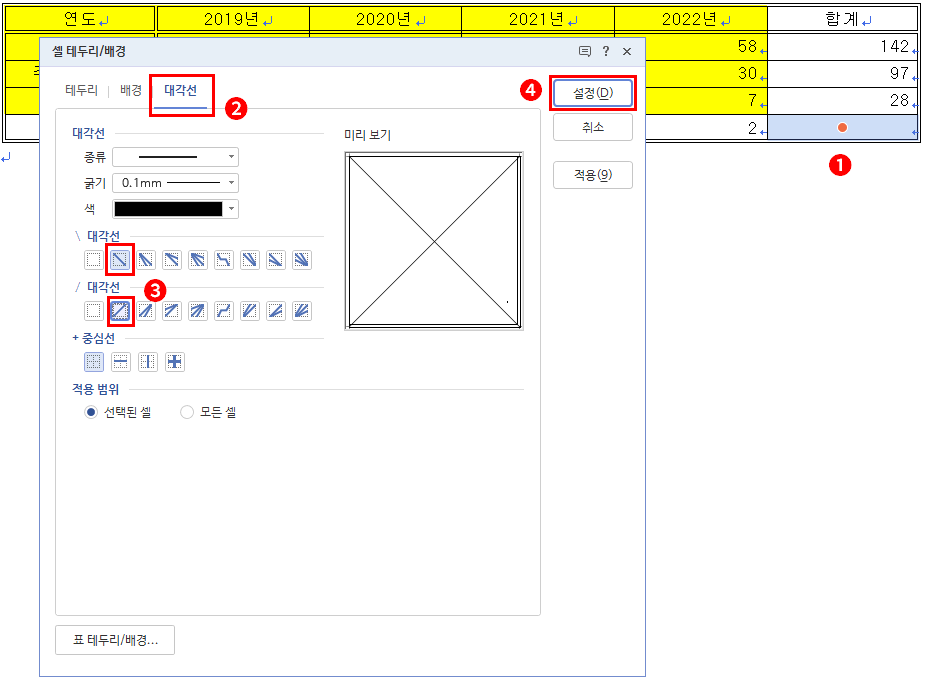This screenshot has width=926, height=684.
Task: Click the table cell containing 28
Action: (x=843, y=101)
